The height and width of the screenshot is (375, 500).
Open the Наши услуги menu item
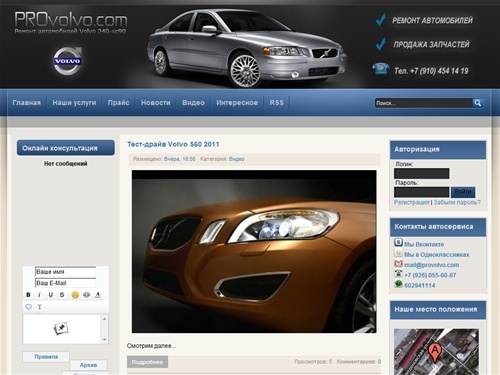(74, 103)
